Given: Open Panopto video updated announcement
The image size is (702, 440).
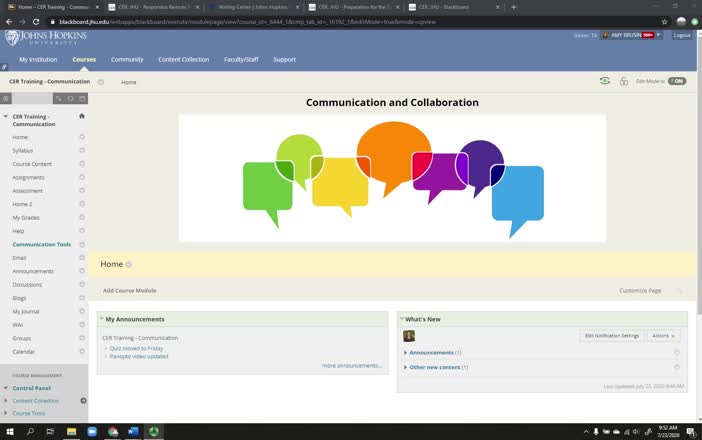Looking at the screenshot, I should (x=139, y=356).
